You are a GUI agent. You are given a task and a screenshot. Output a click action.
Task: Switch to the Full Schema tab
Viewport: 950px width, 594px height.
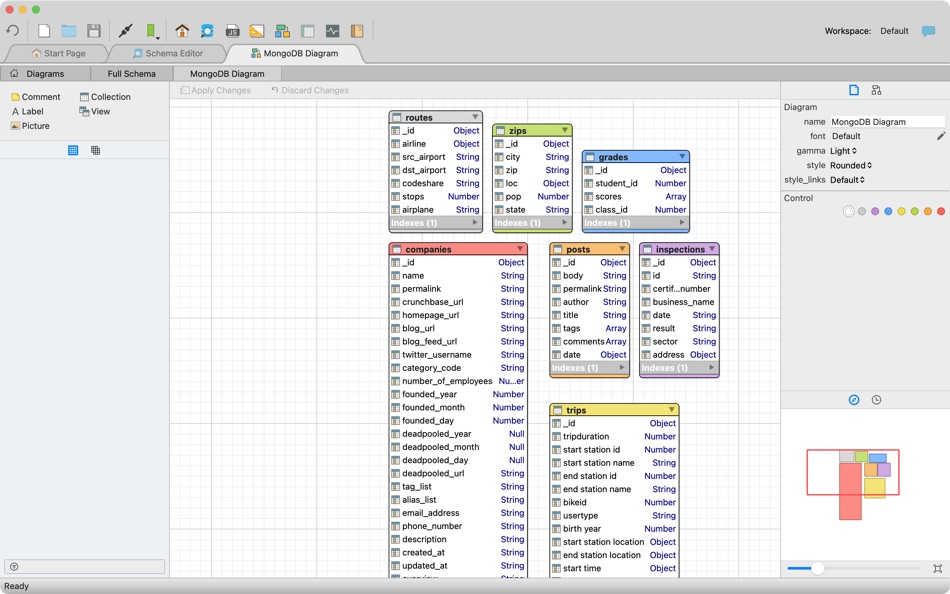pyautogui.click(x=130, y=73)
